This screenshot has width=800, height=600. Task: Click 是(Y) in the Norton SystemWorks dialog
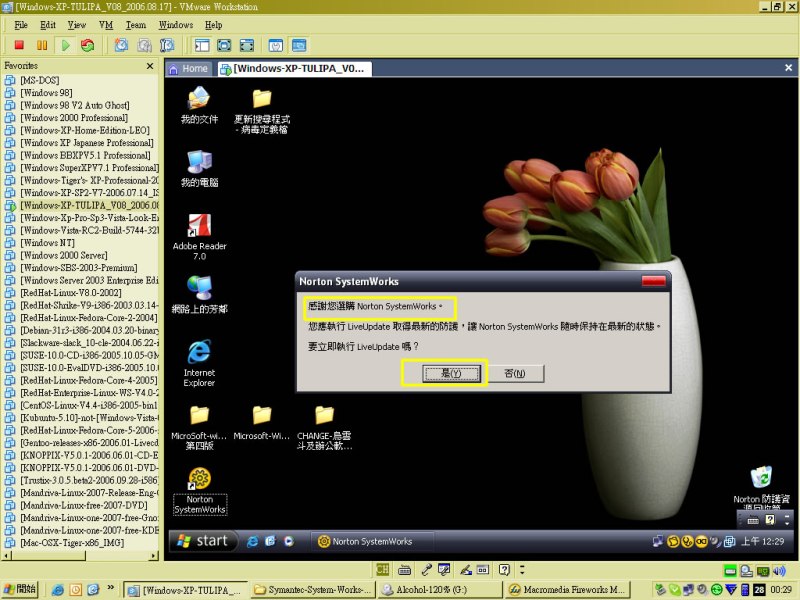point(451,373)
